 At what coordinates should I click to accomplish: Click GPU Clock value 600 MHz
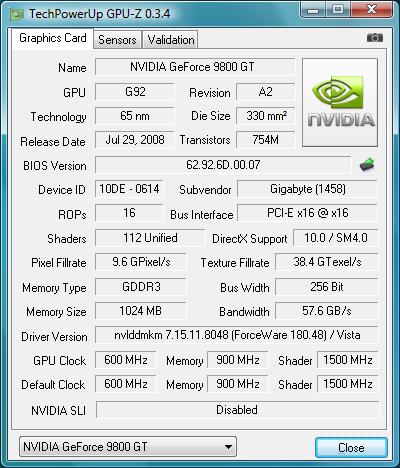click(126, 360)
